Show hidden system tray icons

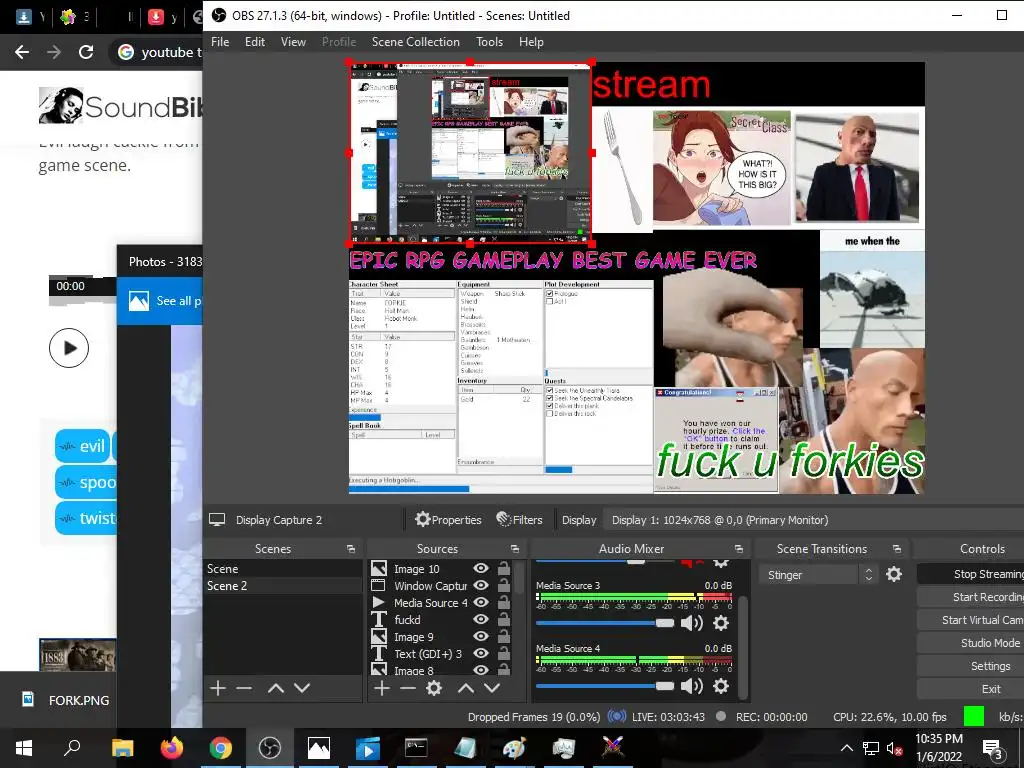(x=846, y=748)
